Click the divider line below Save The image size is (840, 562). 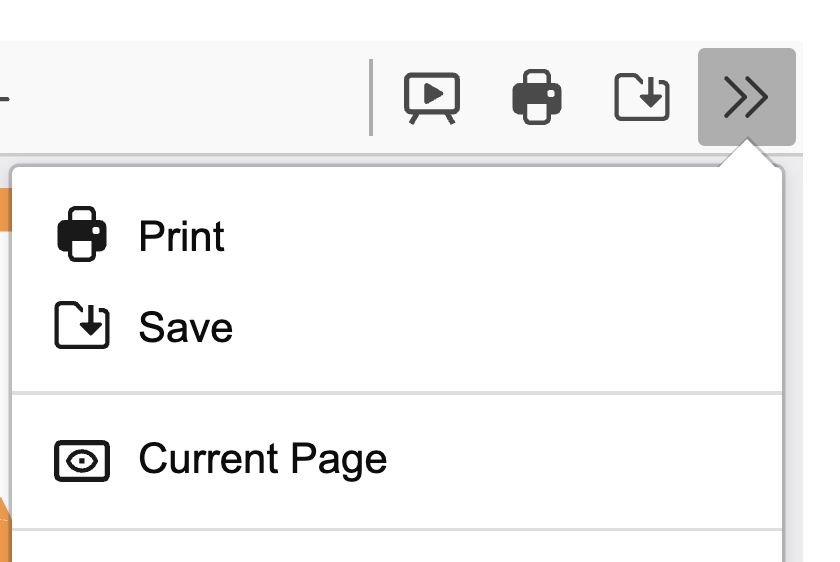click(396, 393)
